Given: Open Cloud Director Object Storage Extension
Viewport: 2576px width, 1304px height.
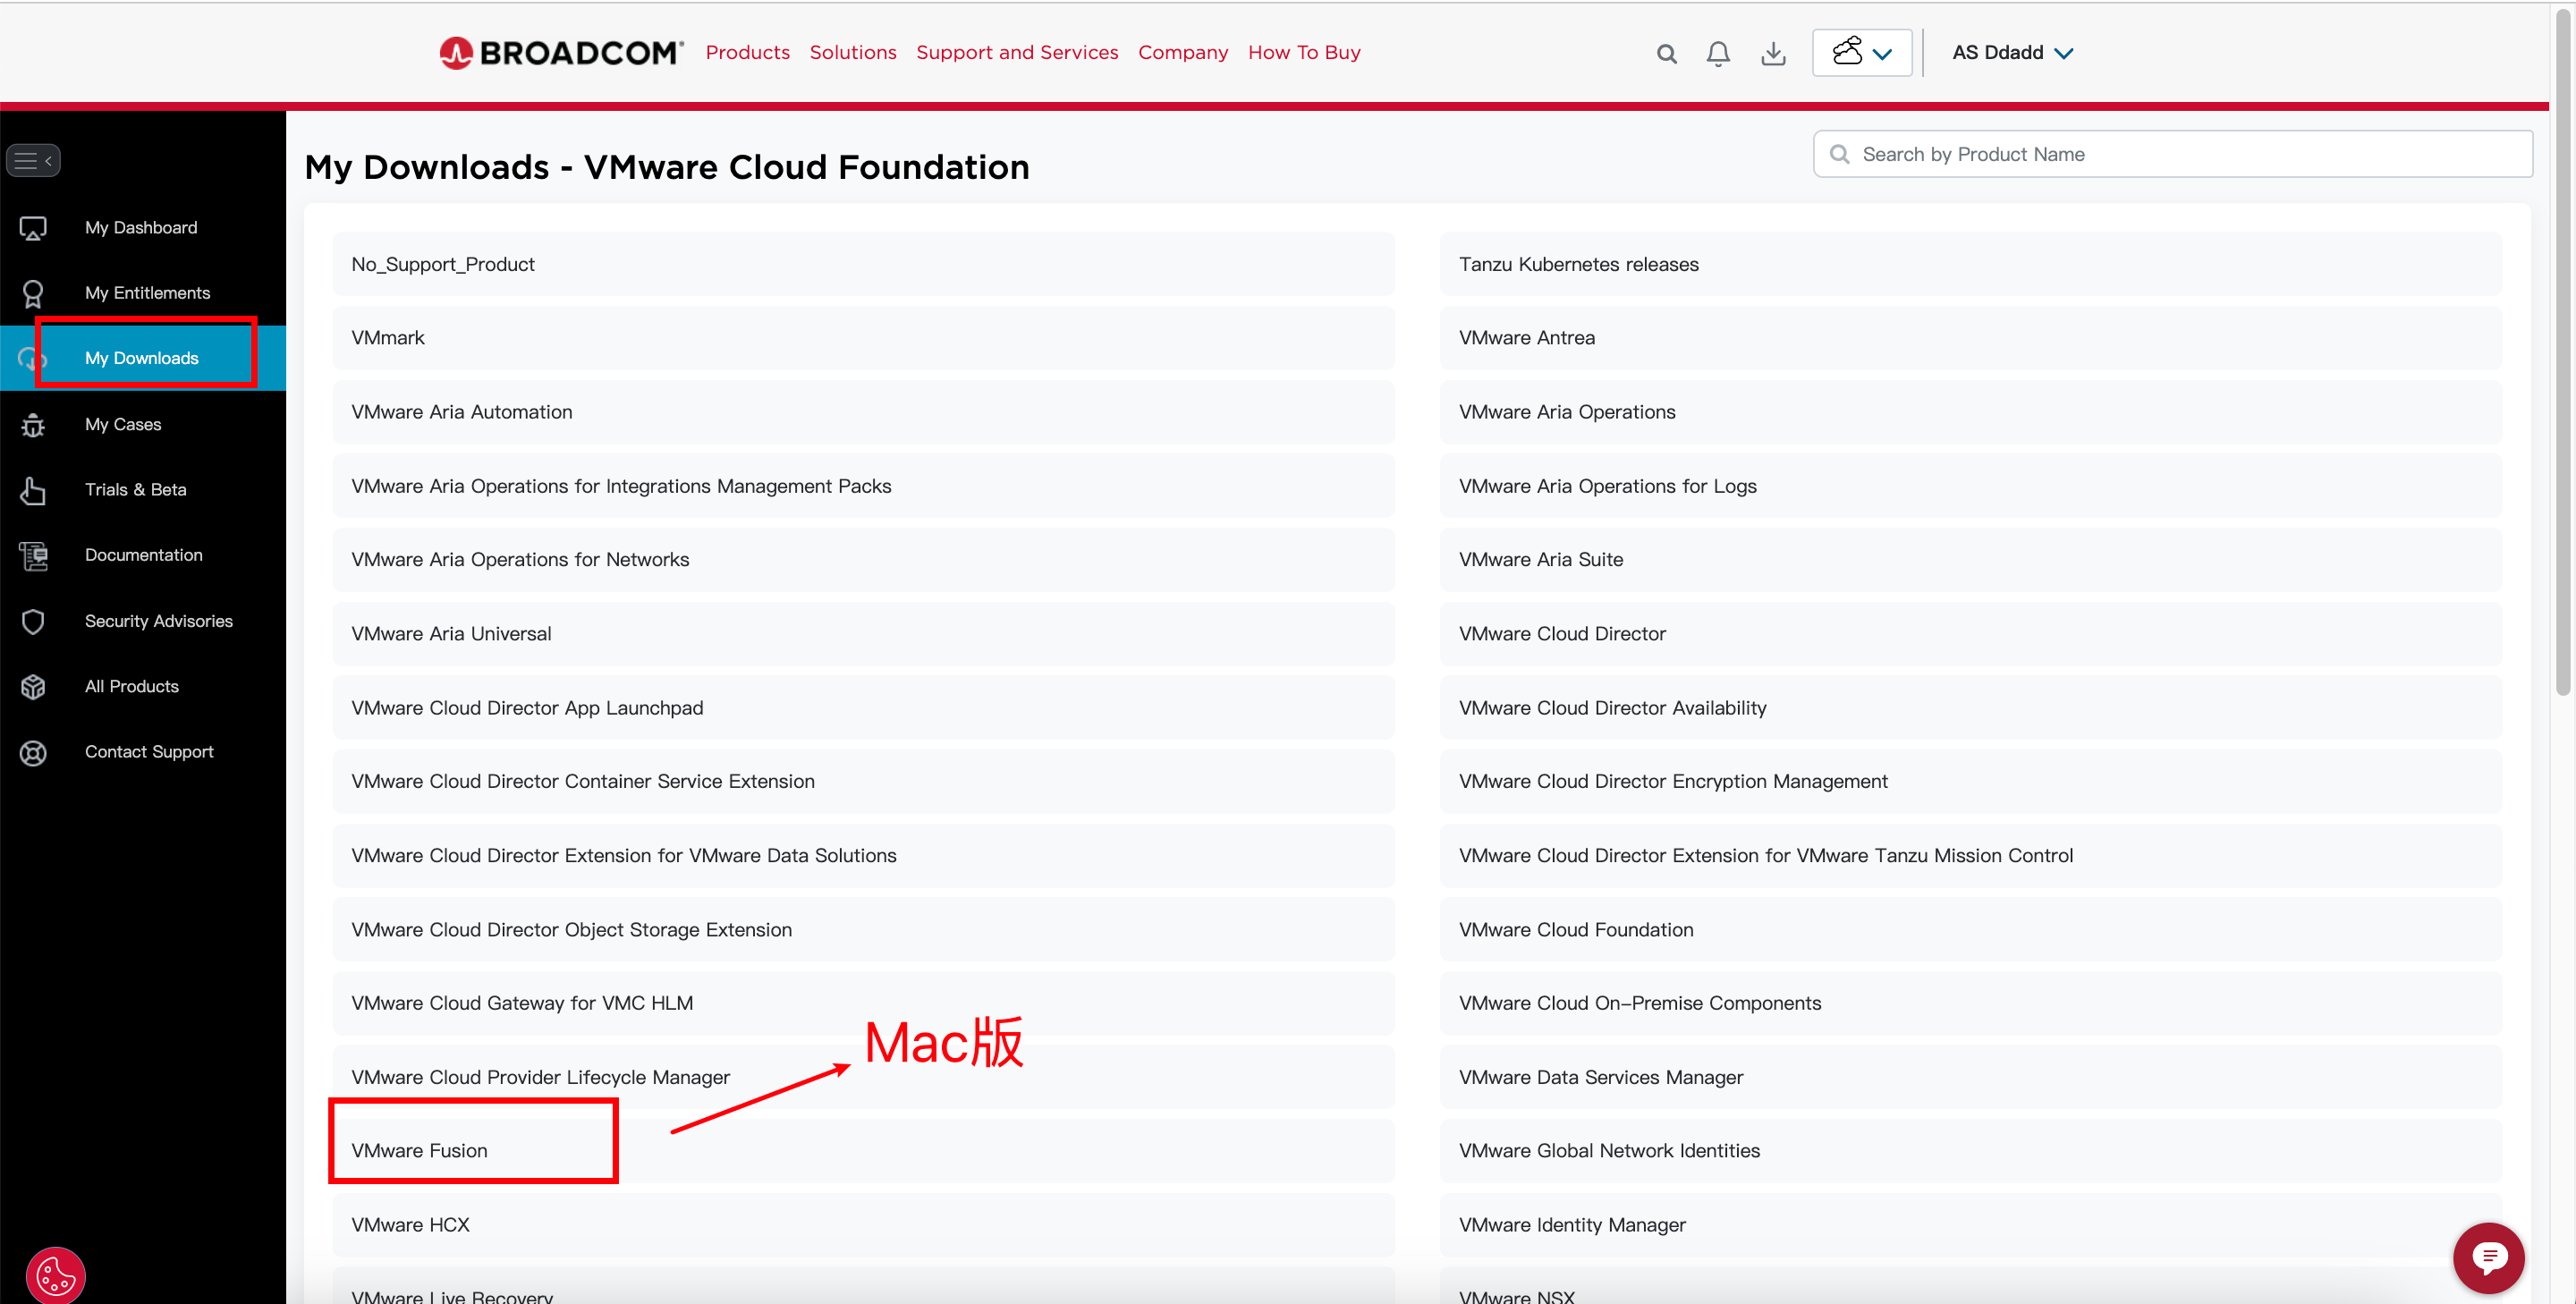Looking at the screenshot, I should coord(862,929).
